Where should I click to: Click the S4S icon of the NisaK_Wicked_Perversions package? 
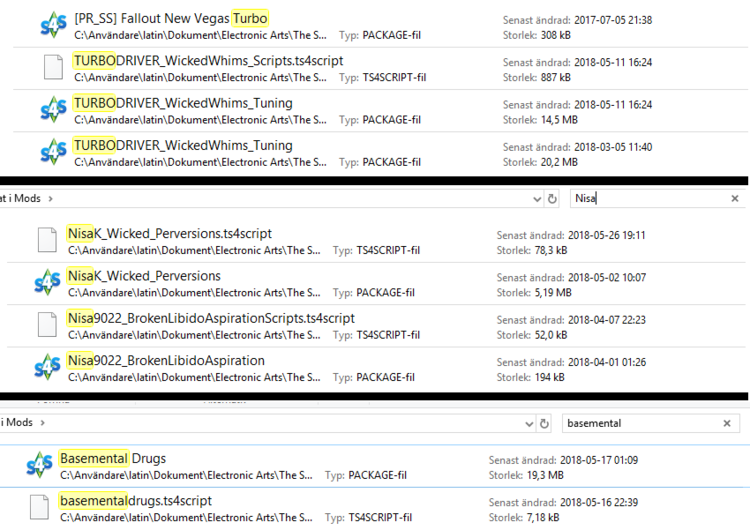[x=47, y=283]
